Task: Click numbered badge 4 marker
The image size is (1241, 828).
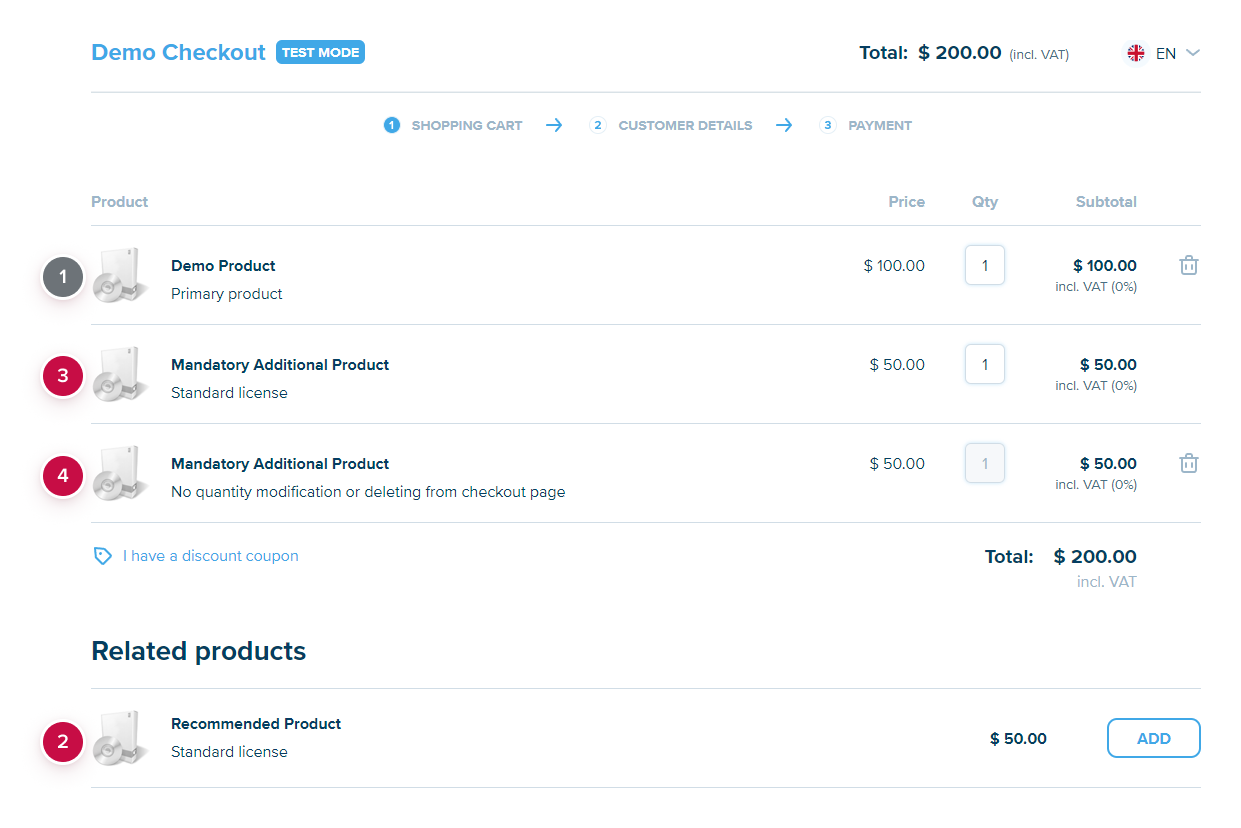Action: (x=63, y=476)
